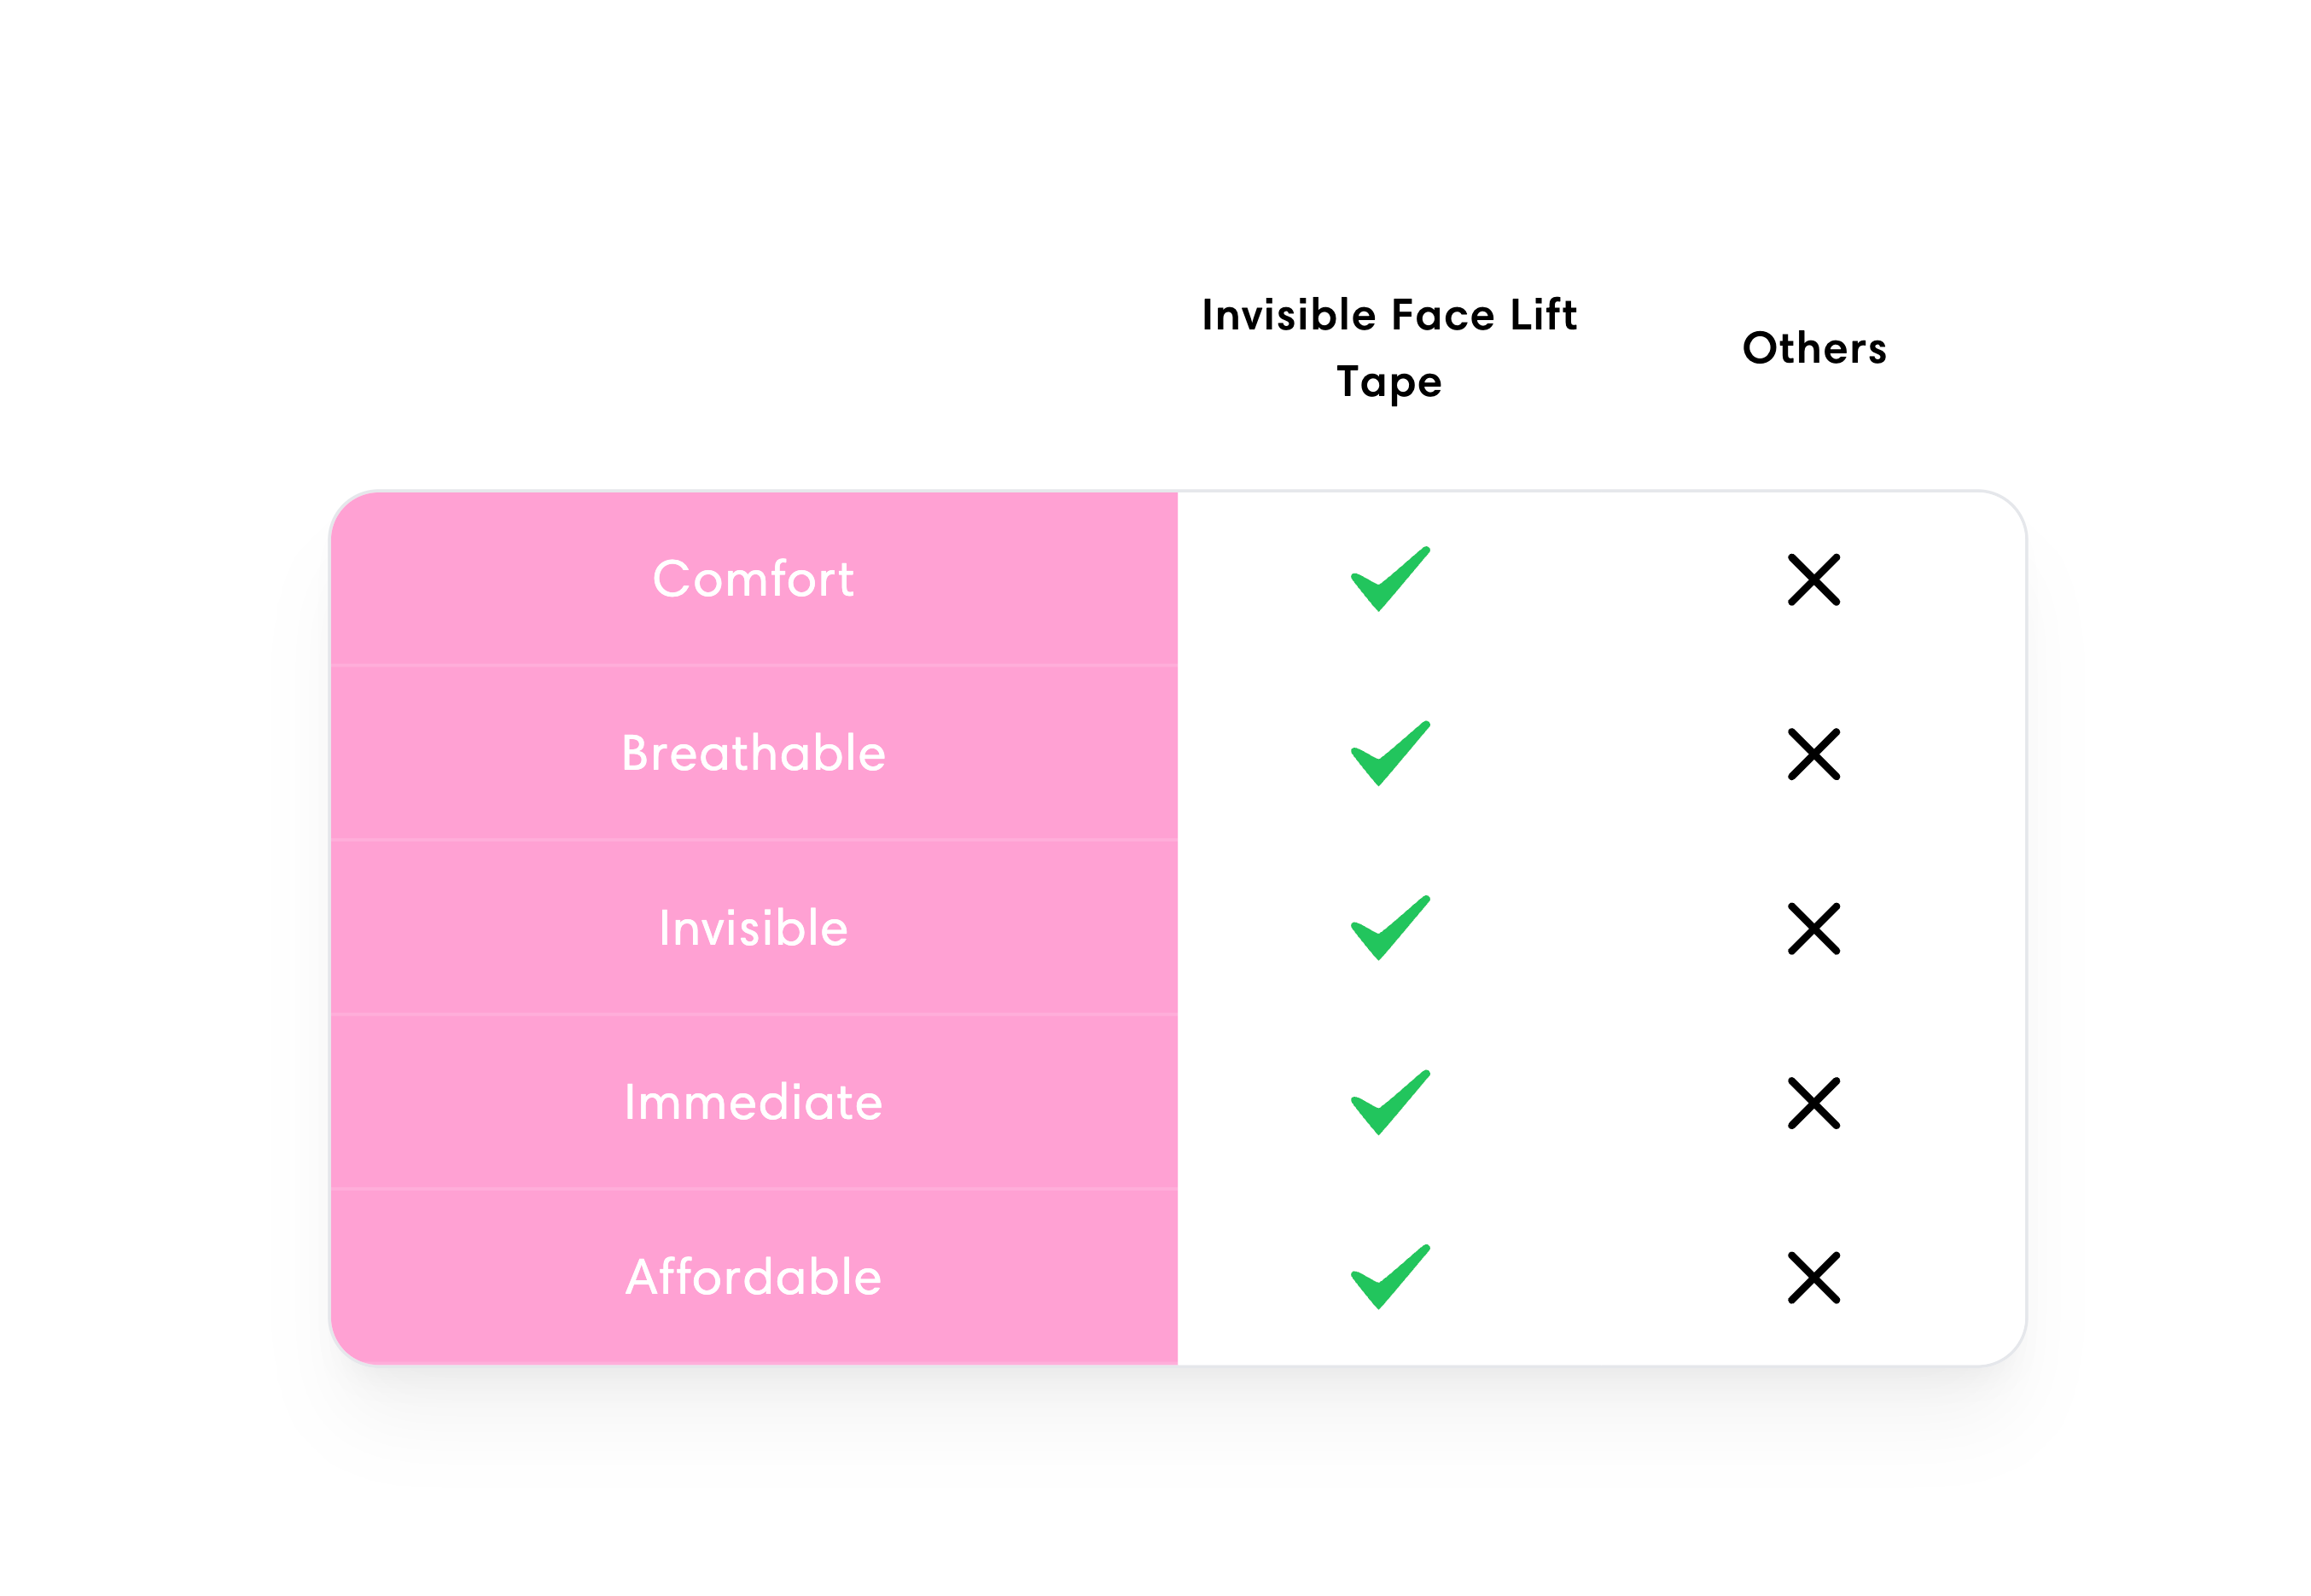Select the Breathable label
The height and width of the screenshot is (1596, 2311).
pyautogui.click(x=753, y=753)
